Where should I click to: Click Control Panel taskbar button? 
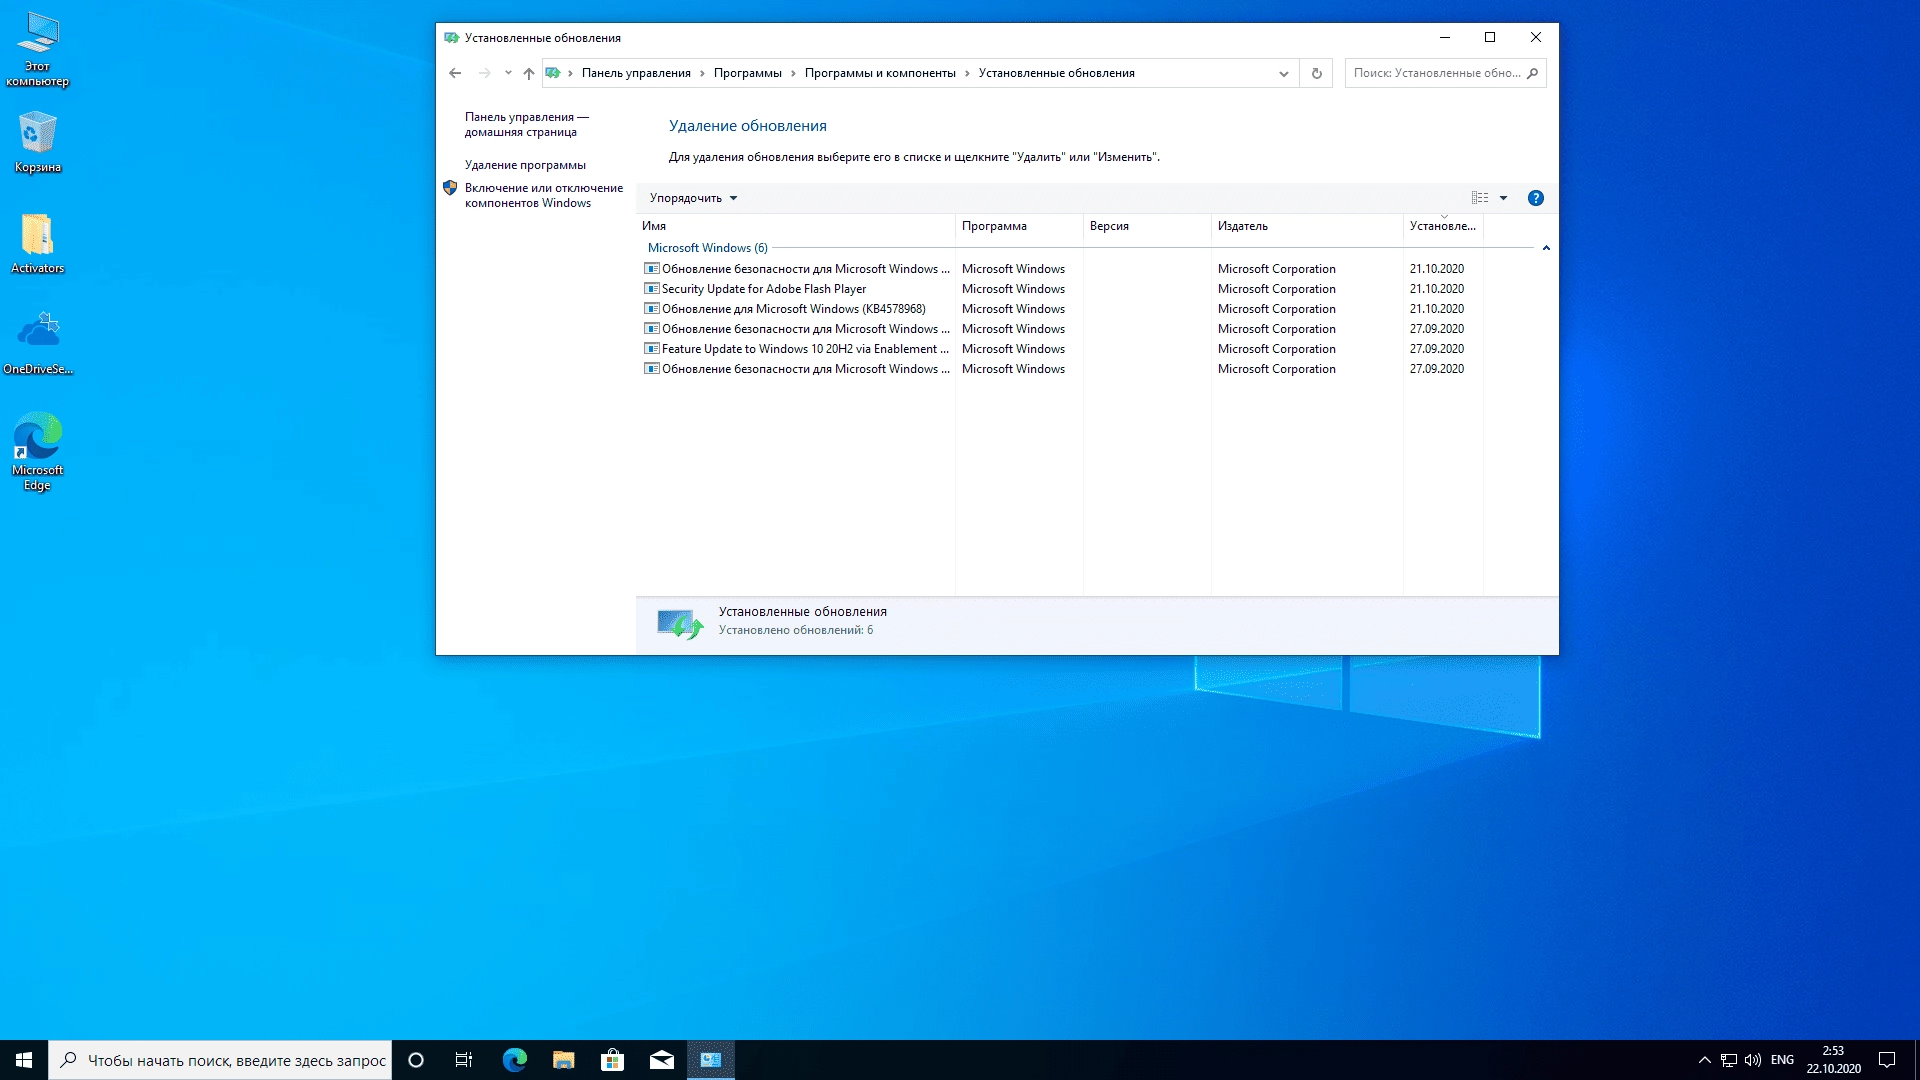coord(711,1060)
